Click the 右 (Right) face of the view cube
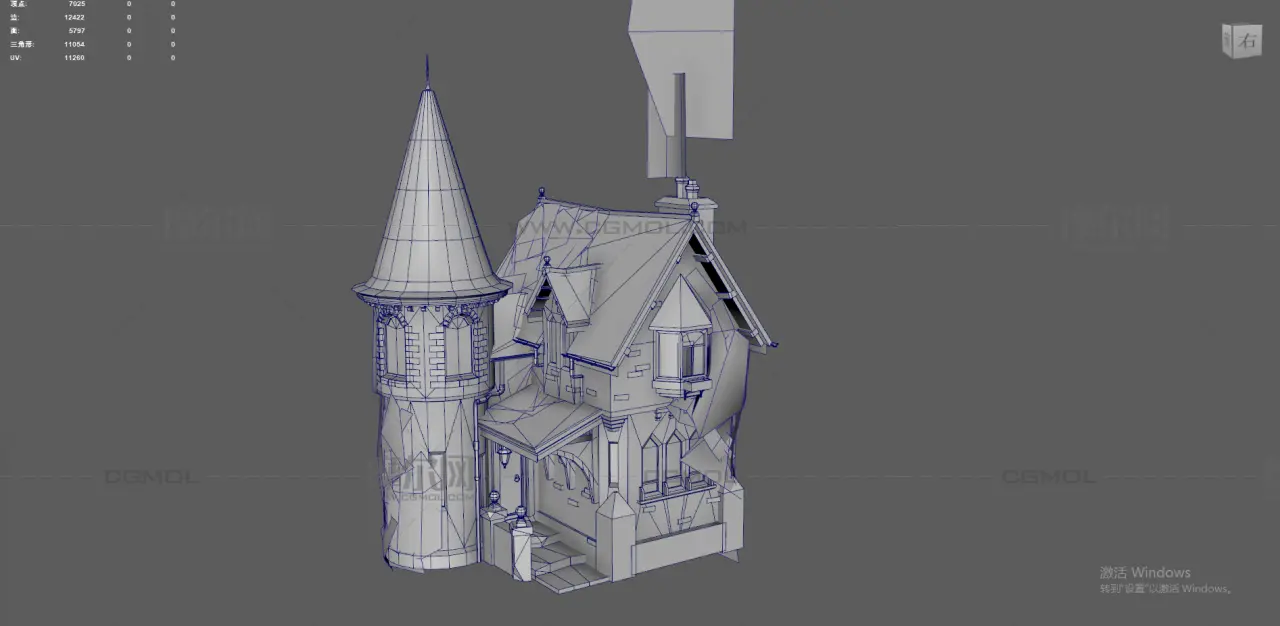The height and width of the screenshot is (626, 1280). [x=1247, y=42]
